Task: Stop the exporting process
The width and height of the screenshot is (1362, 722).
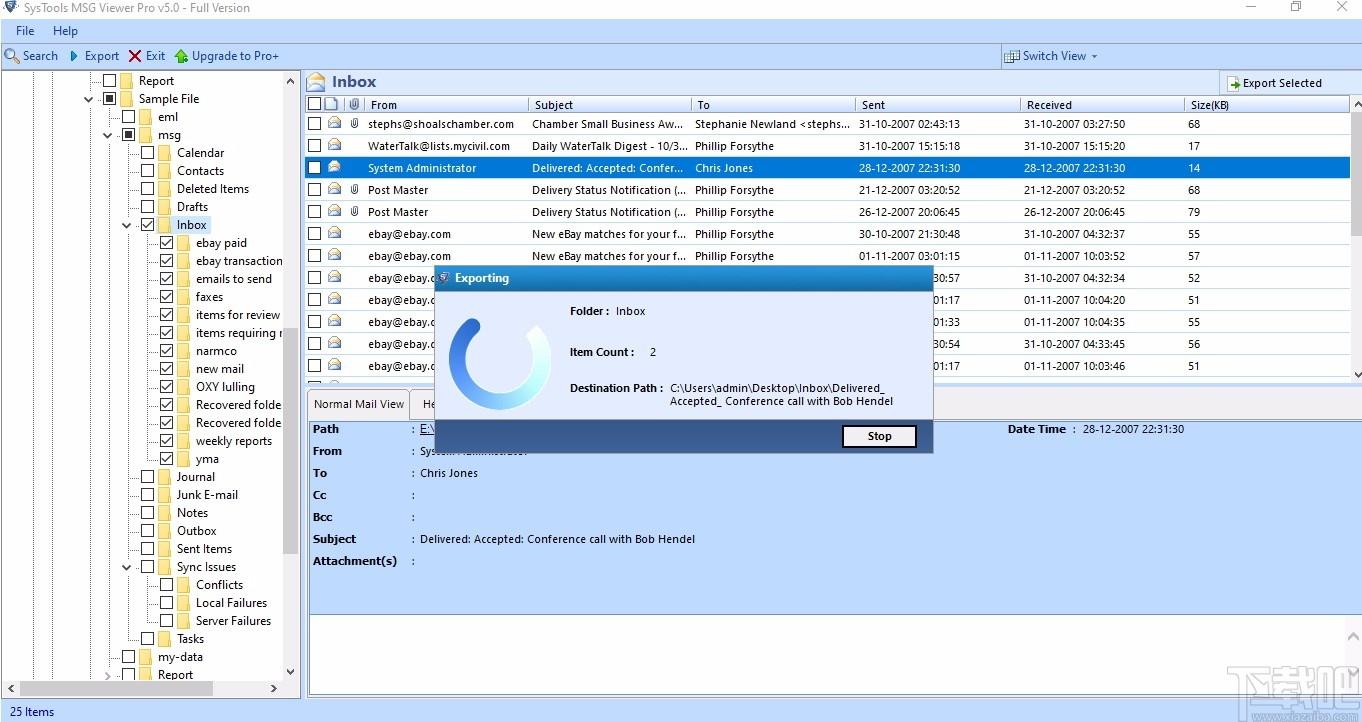Action: coord(879,436)
